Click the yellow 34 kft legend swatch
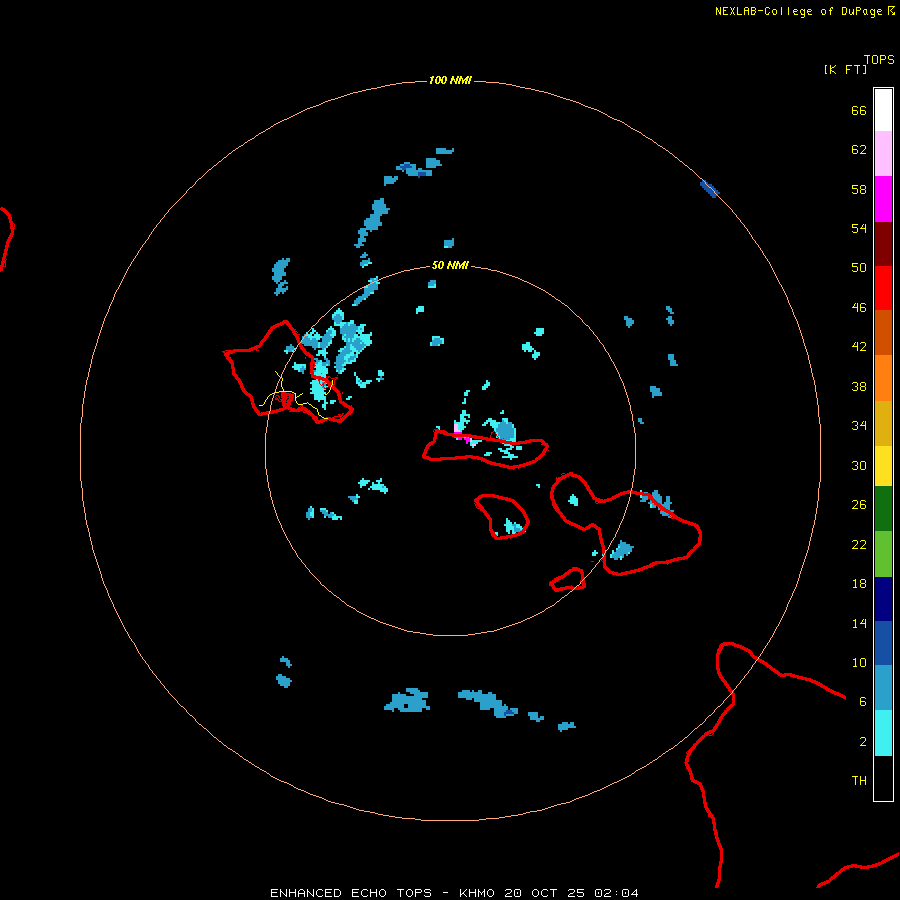 tap(883, 466)
